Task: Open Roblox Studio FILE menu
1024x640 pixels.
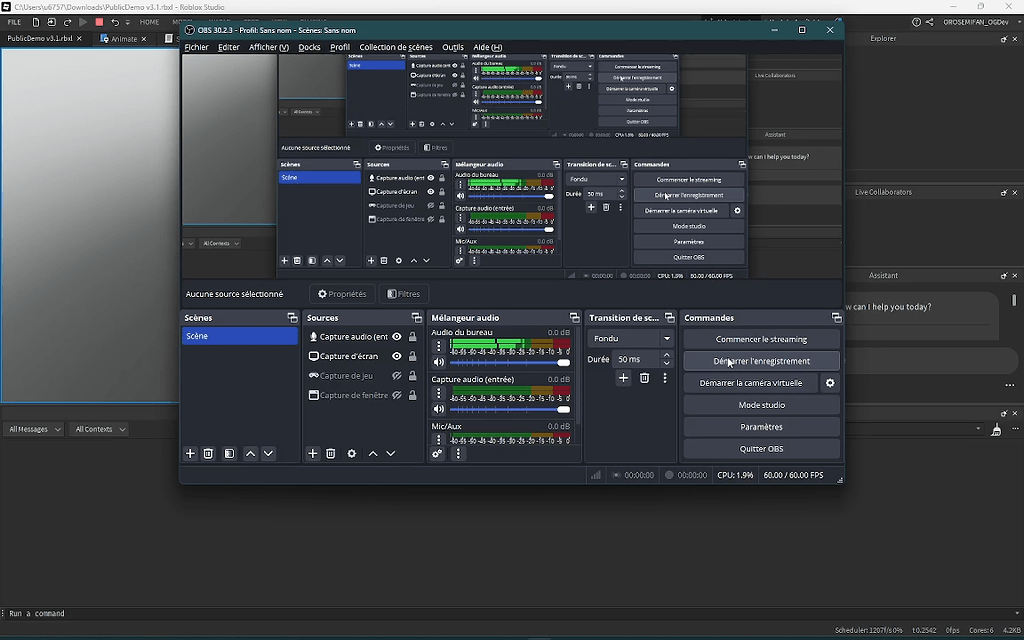Action: click(14, 22)
